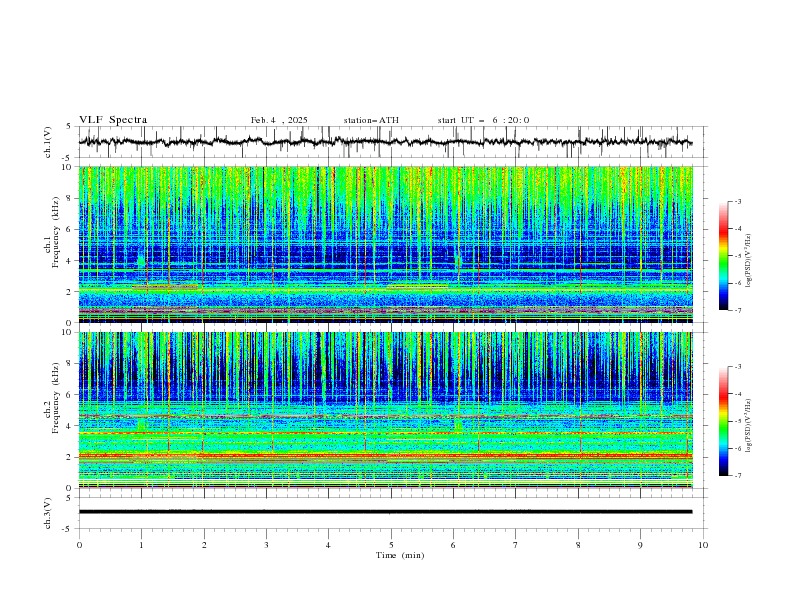
Task: Click the '-3' value on lower colorbar
Action: click(x=737, y=367)
